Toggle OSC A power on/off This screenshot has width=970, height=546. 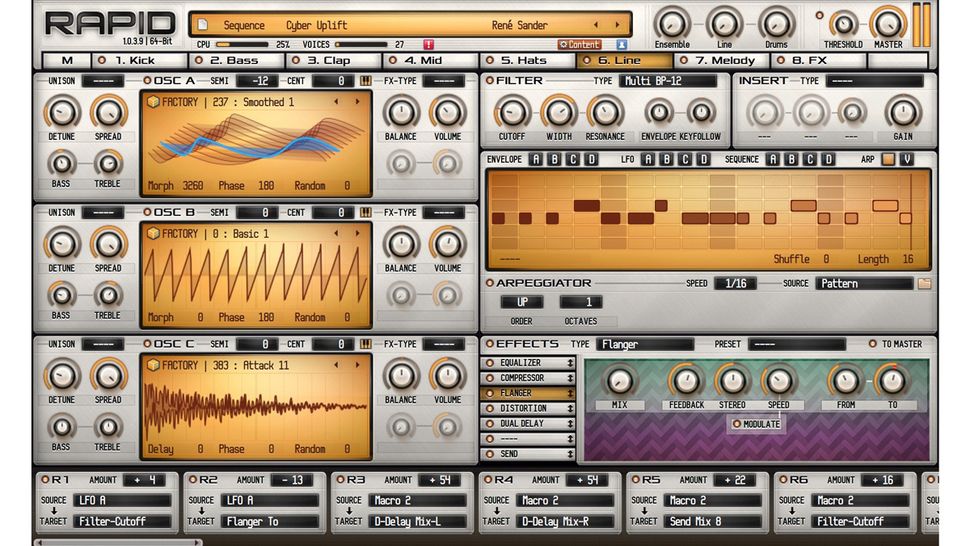click(x=147, y=81)
